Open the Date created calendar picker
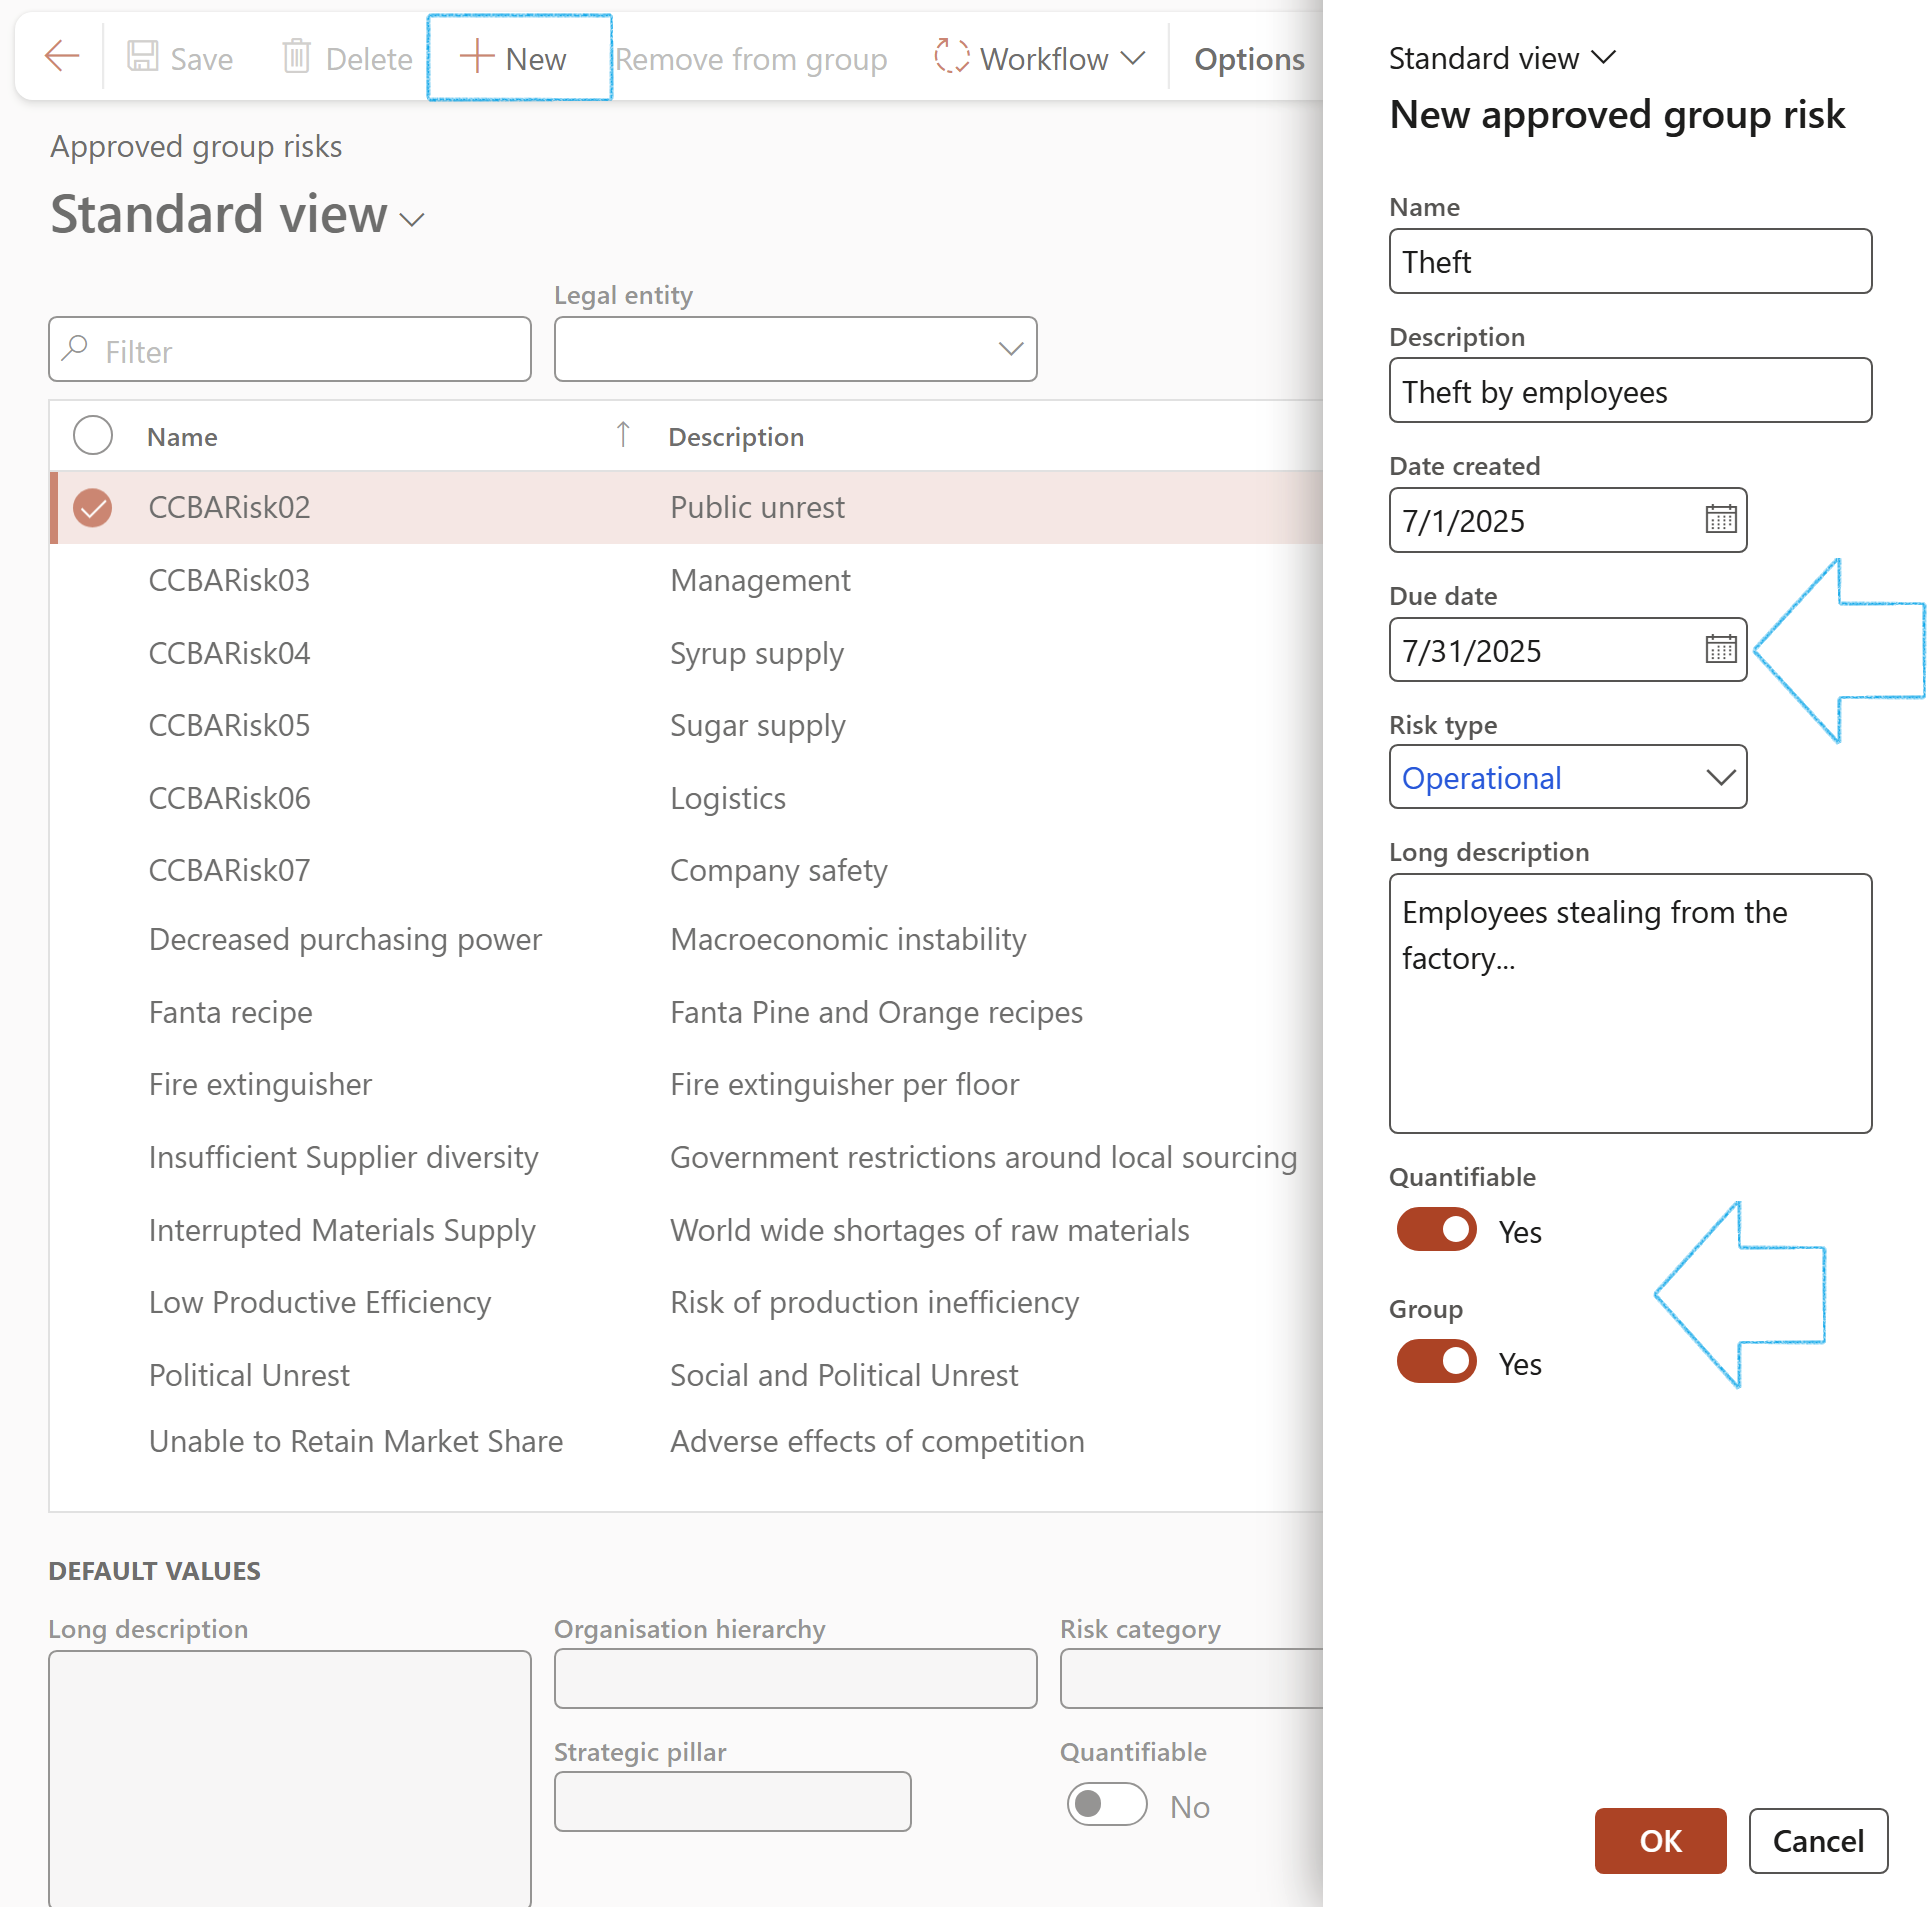 pos(1720,519)
